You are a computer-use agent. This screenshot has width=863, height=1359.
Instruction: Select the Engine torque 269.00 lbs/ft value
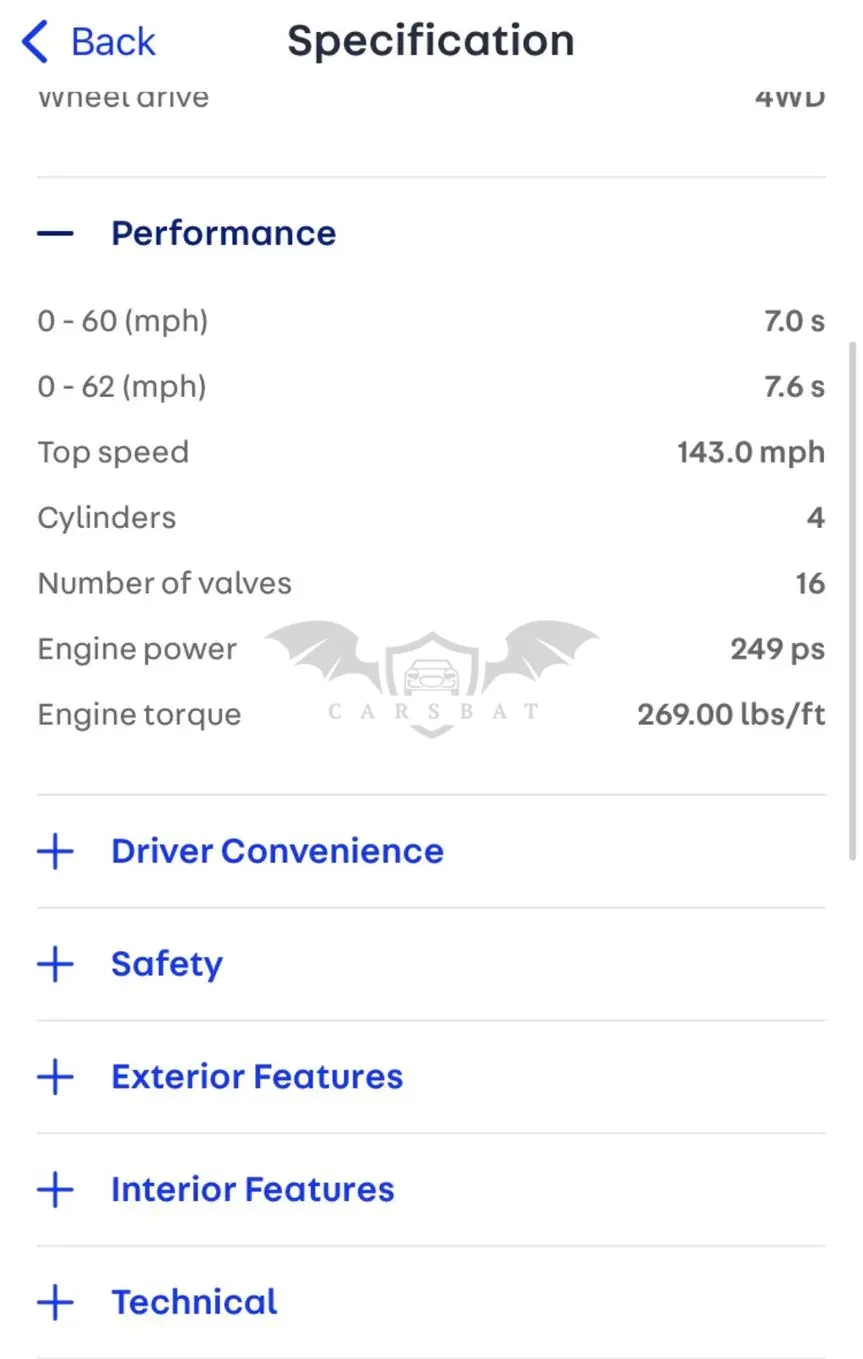pos(731,715)
